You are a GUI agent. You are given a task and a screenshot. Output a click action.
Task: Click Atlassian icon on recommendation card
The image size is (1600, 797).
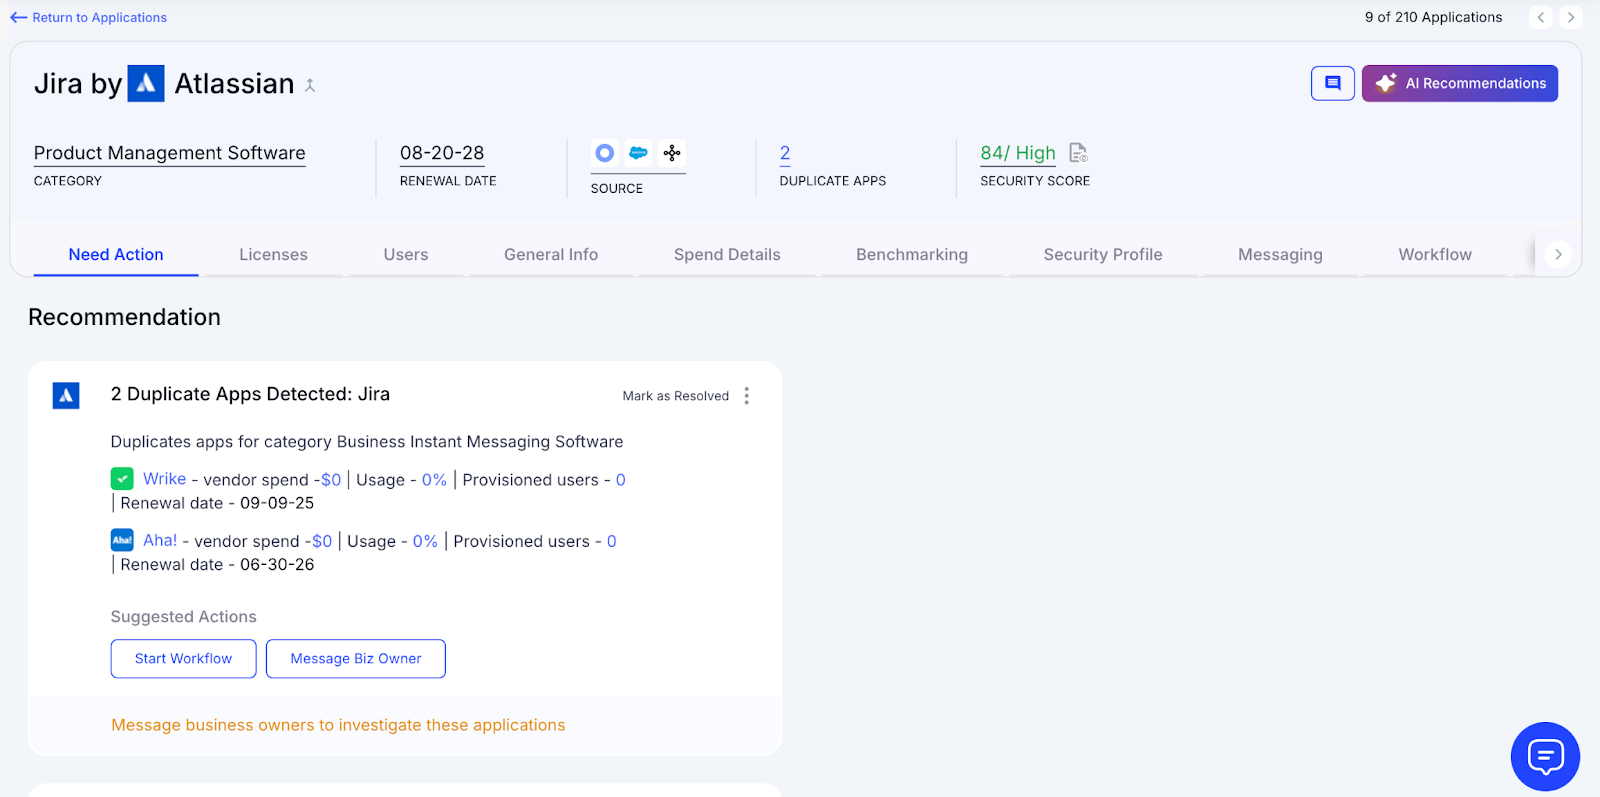66,396
